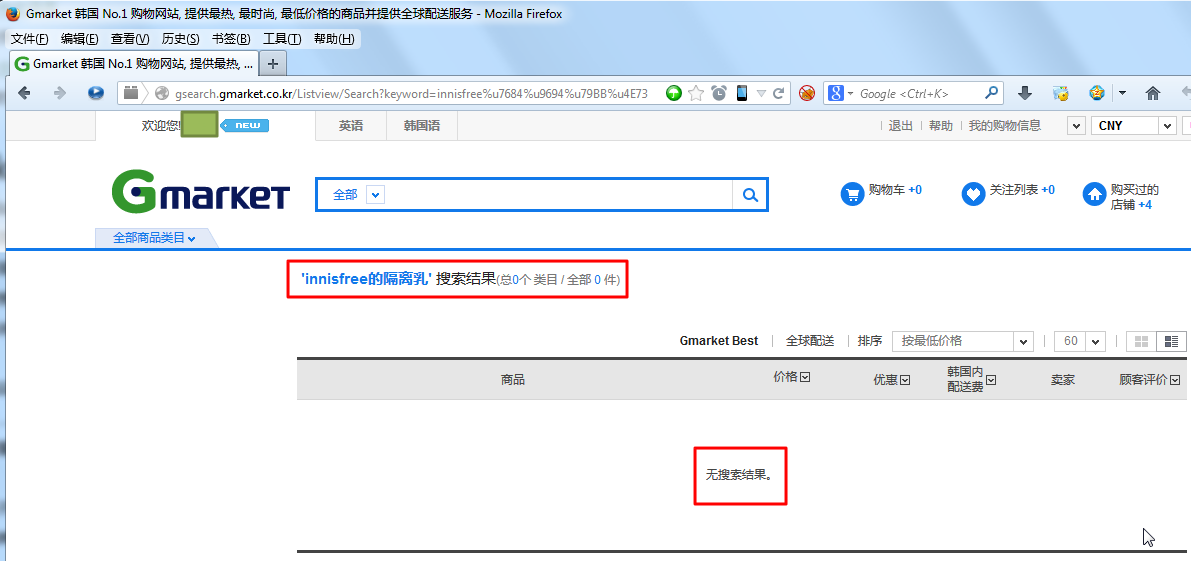Open the 历史(S) menu
The image size is (1191, 561).
click(x=181, y=39)
